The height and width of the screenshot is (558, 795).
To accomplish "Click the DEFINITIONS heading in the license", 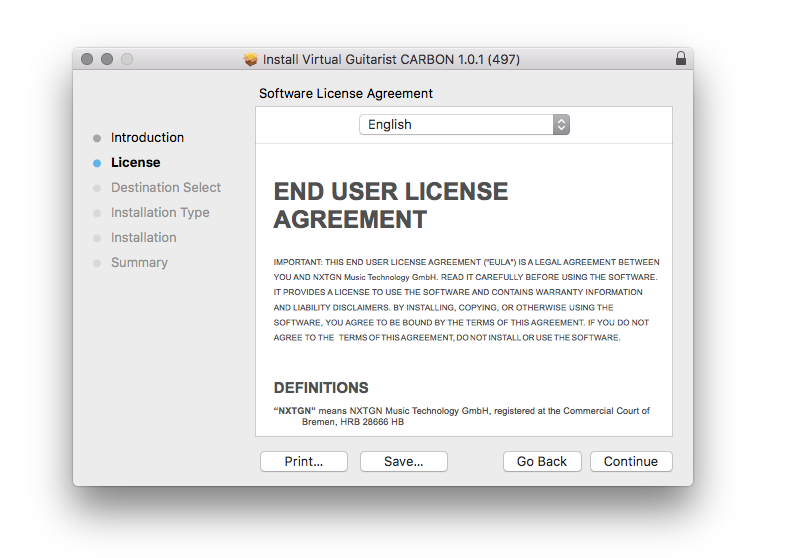I will [x=321, y=388].
